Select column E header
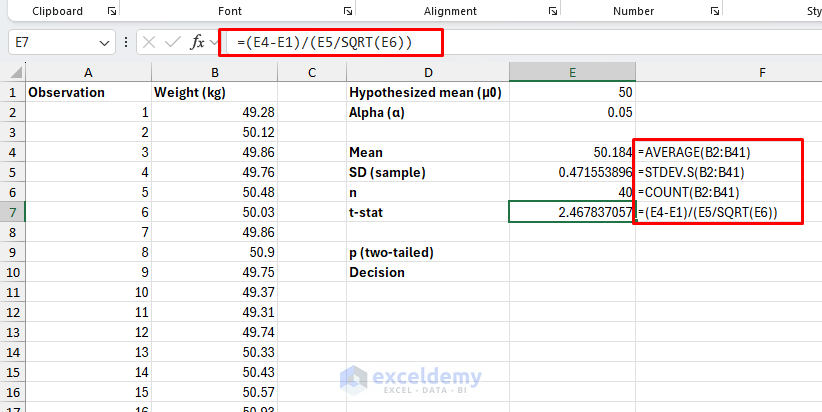Screen dimensions: 822x412 click(x=572, y=72)
